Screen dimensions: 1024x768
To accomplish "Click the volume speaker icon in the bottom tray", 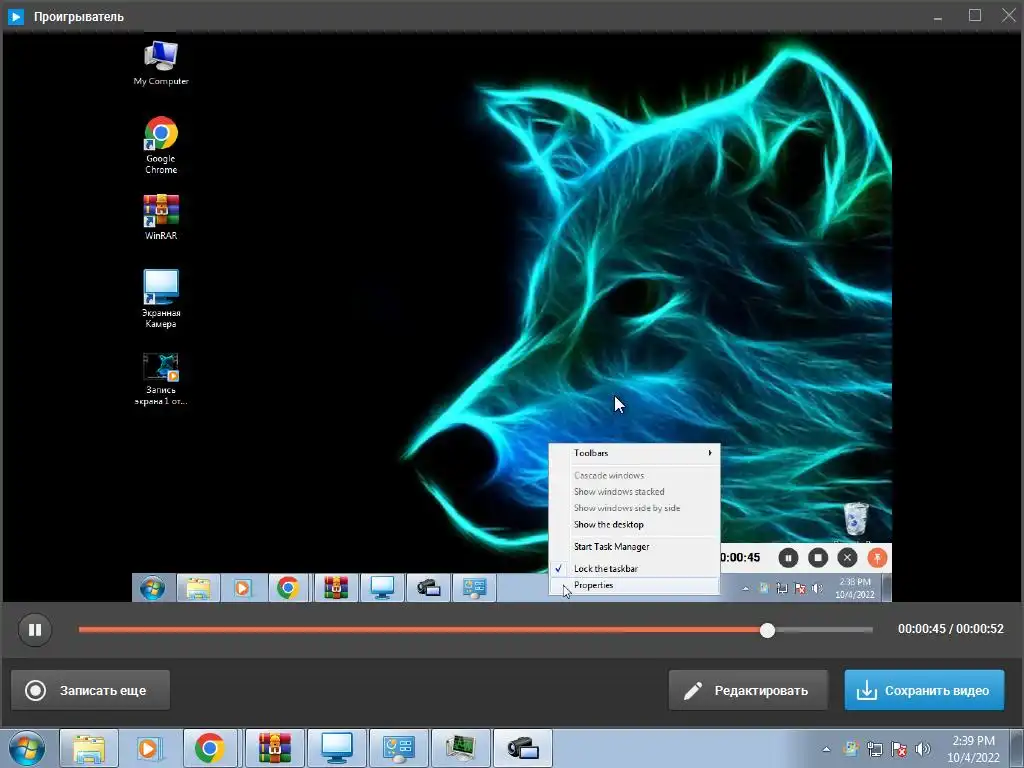I will point(923,749).
